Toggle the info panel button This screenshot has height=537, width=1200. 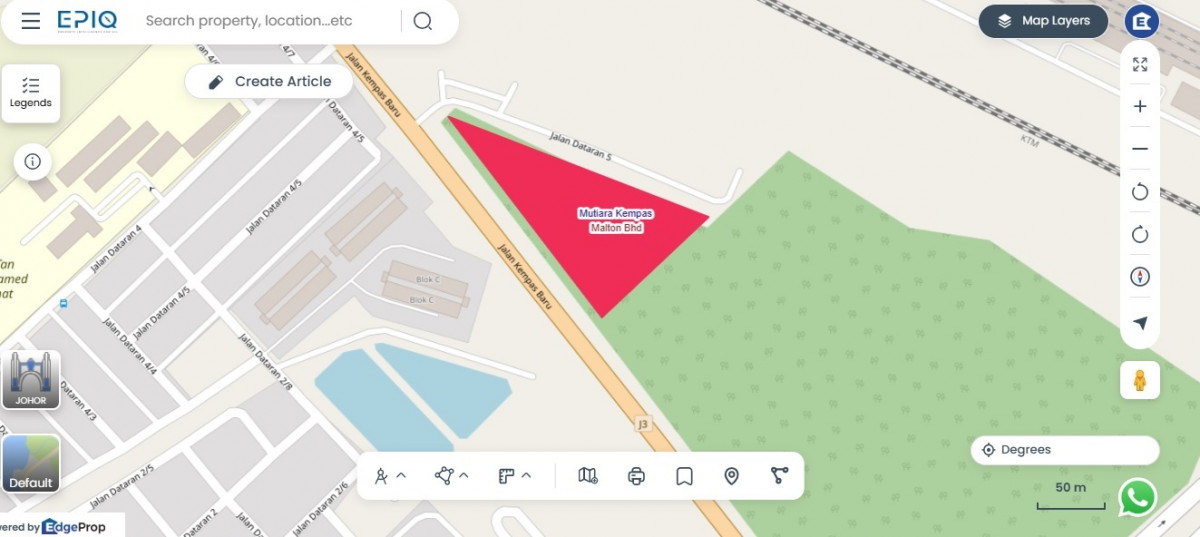pyautogui.click(x=32, y=161)
